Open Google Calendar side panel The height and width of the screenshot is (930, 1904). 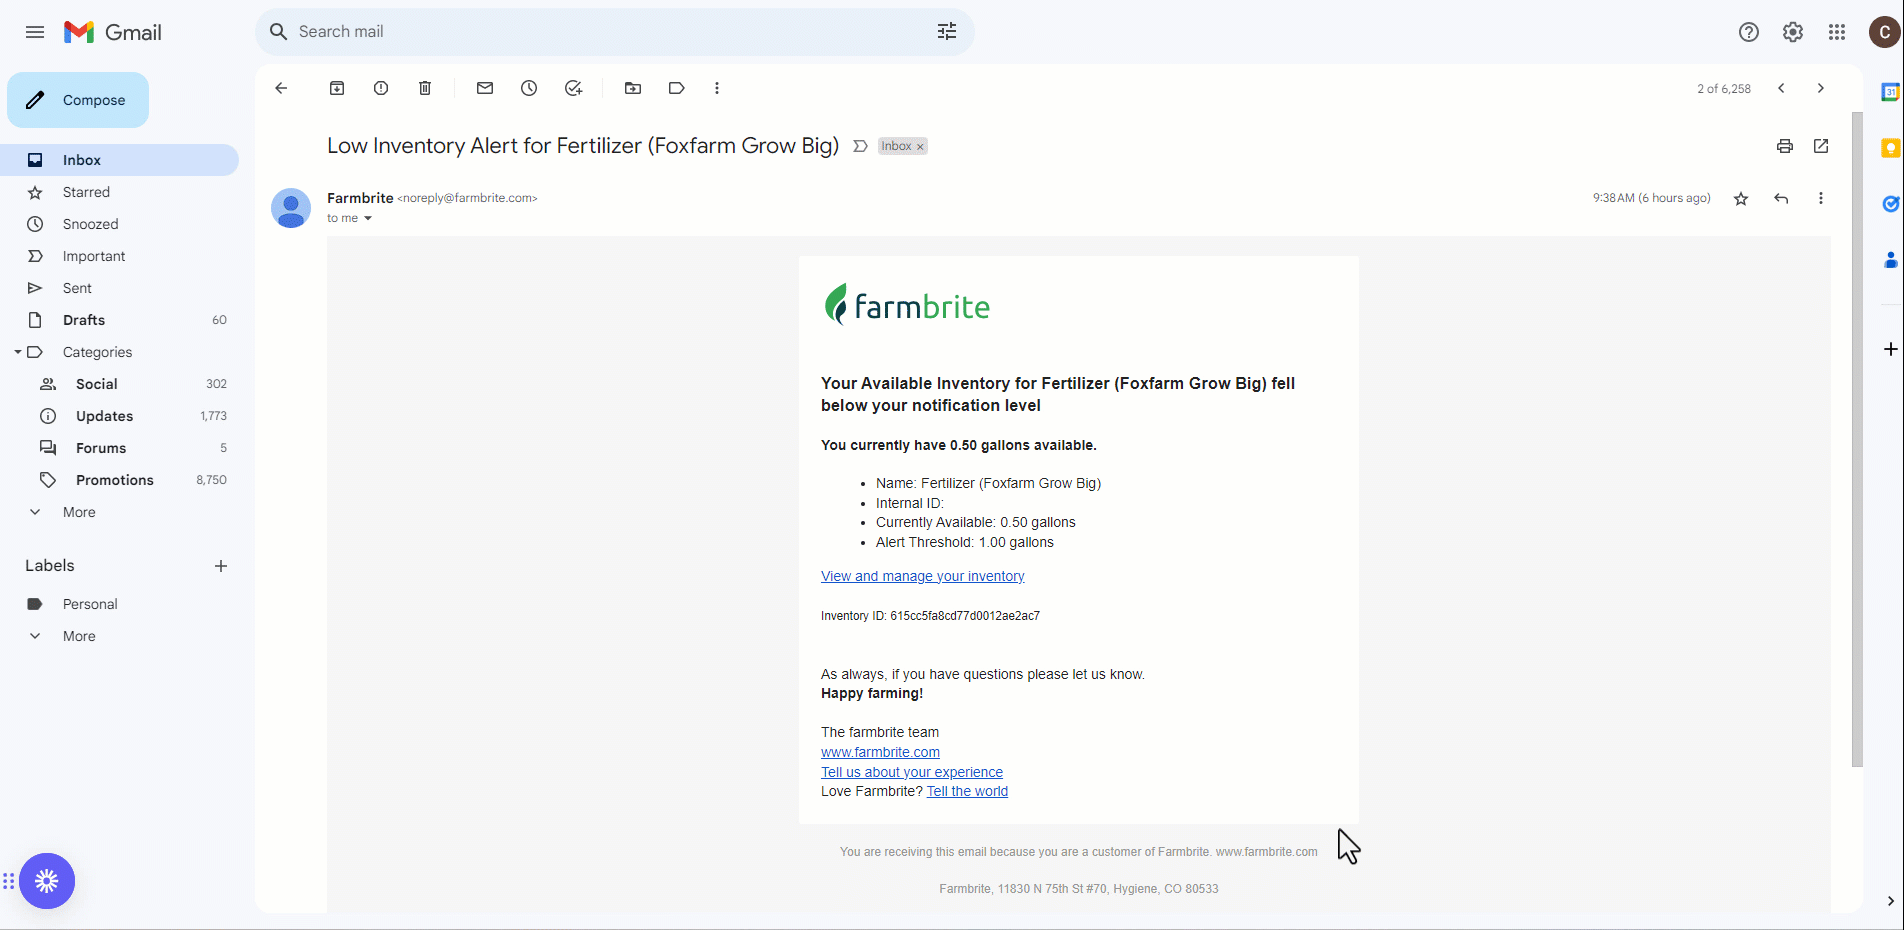click(1890, 92)
